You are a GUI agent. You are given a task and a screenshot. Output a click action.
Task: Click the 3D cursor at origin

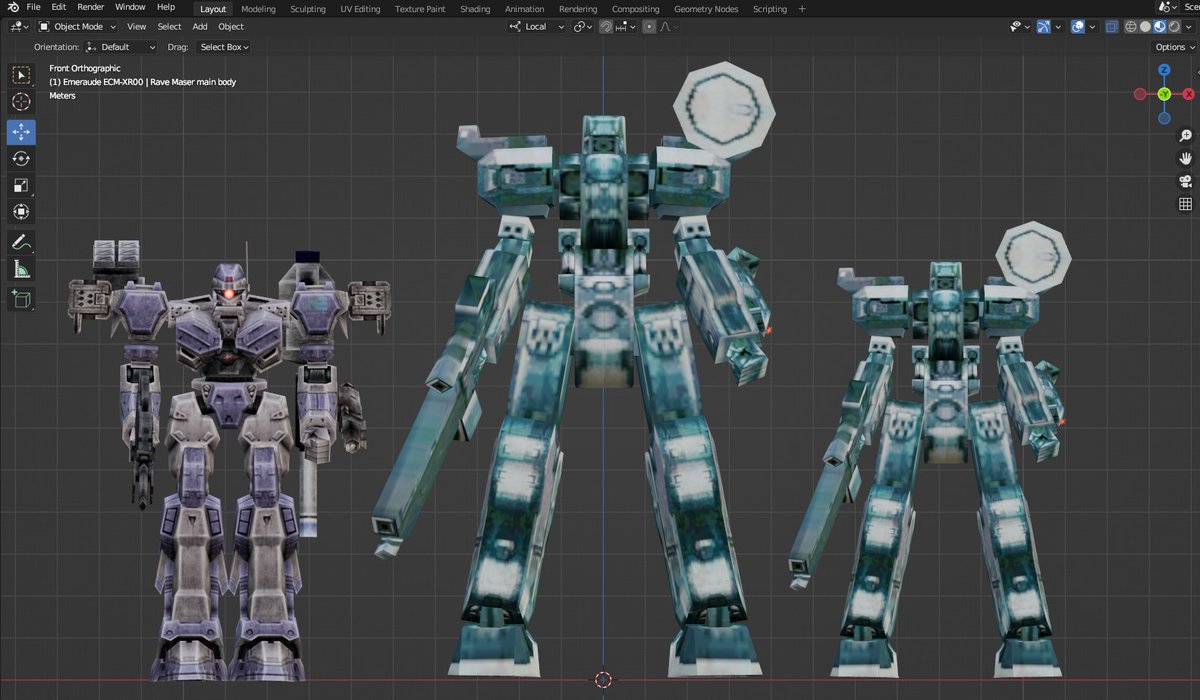pos(603,679)
